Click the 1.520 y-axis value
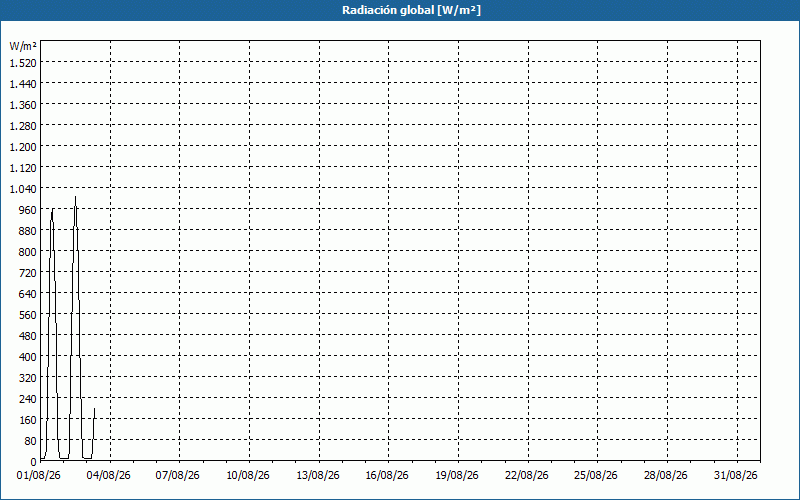Screen dimensions: 800x500 click(x=23, y=63)
